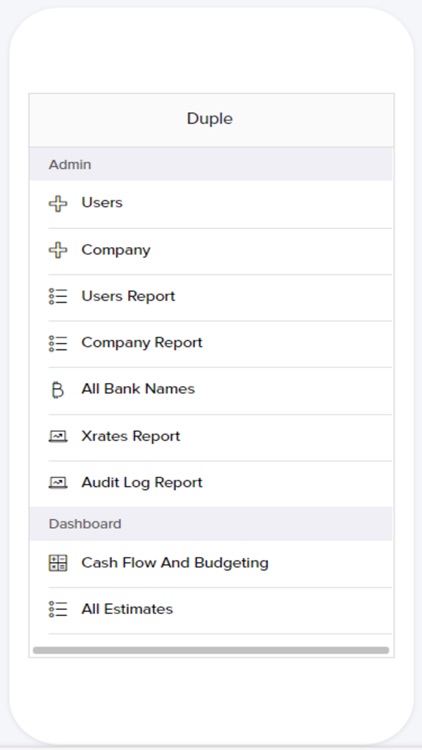Click the bitcoin icon beside All Bank Names
This screenshot has width=422, height=750.
coord(57,390)
